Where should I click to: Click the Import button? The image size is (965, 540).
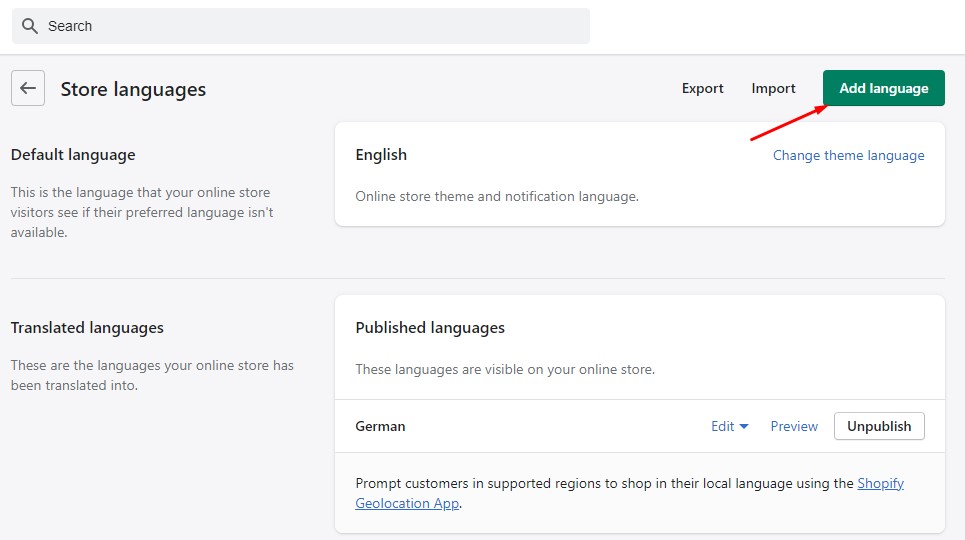pos(773,88)
